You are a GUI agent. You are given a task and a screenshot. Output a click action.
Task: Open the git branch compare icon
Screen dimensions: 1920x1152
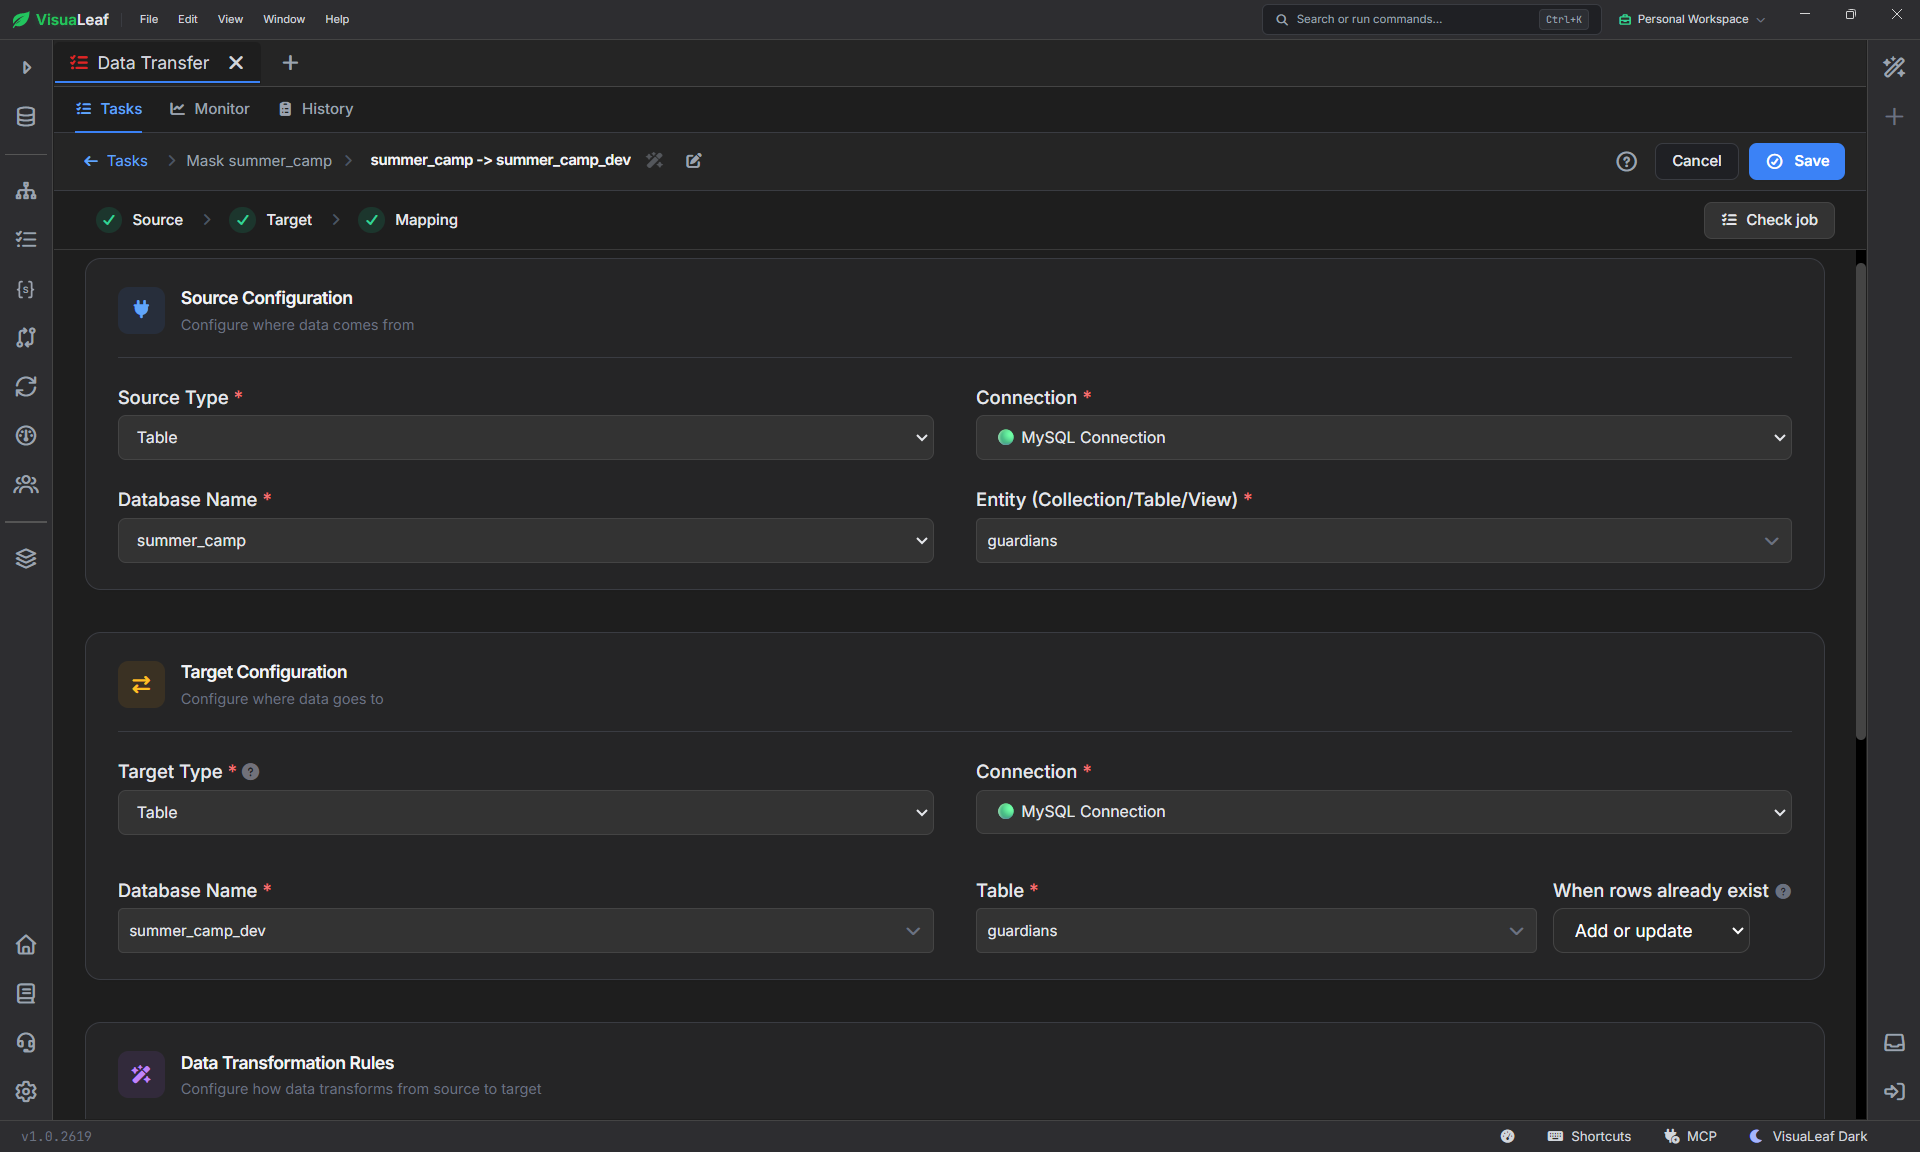(x=26, y=337)
